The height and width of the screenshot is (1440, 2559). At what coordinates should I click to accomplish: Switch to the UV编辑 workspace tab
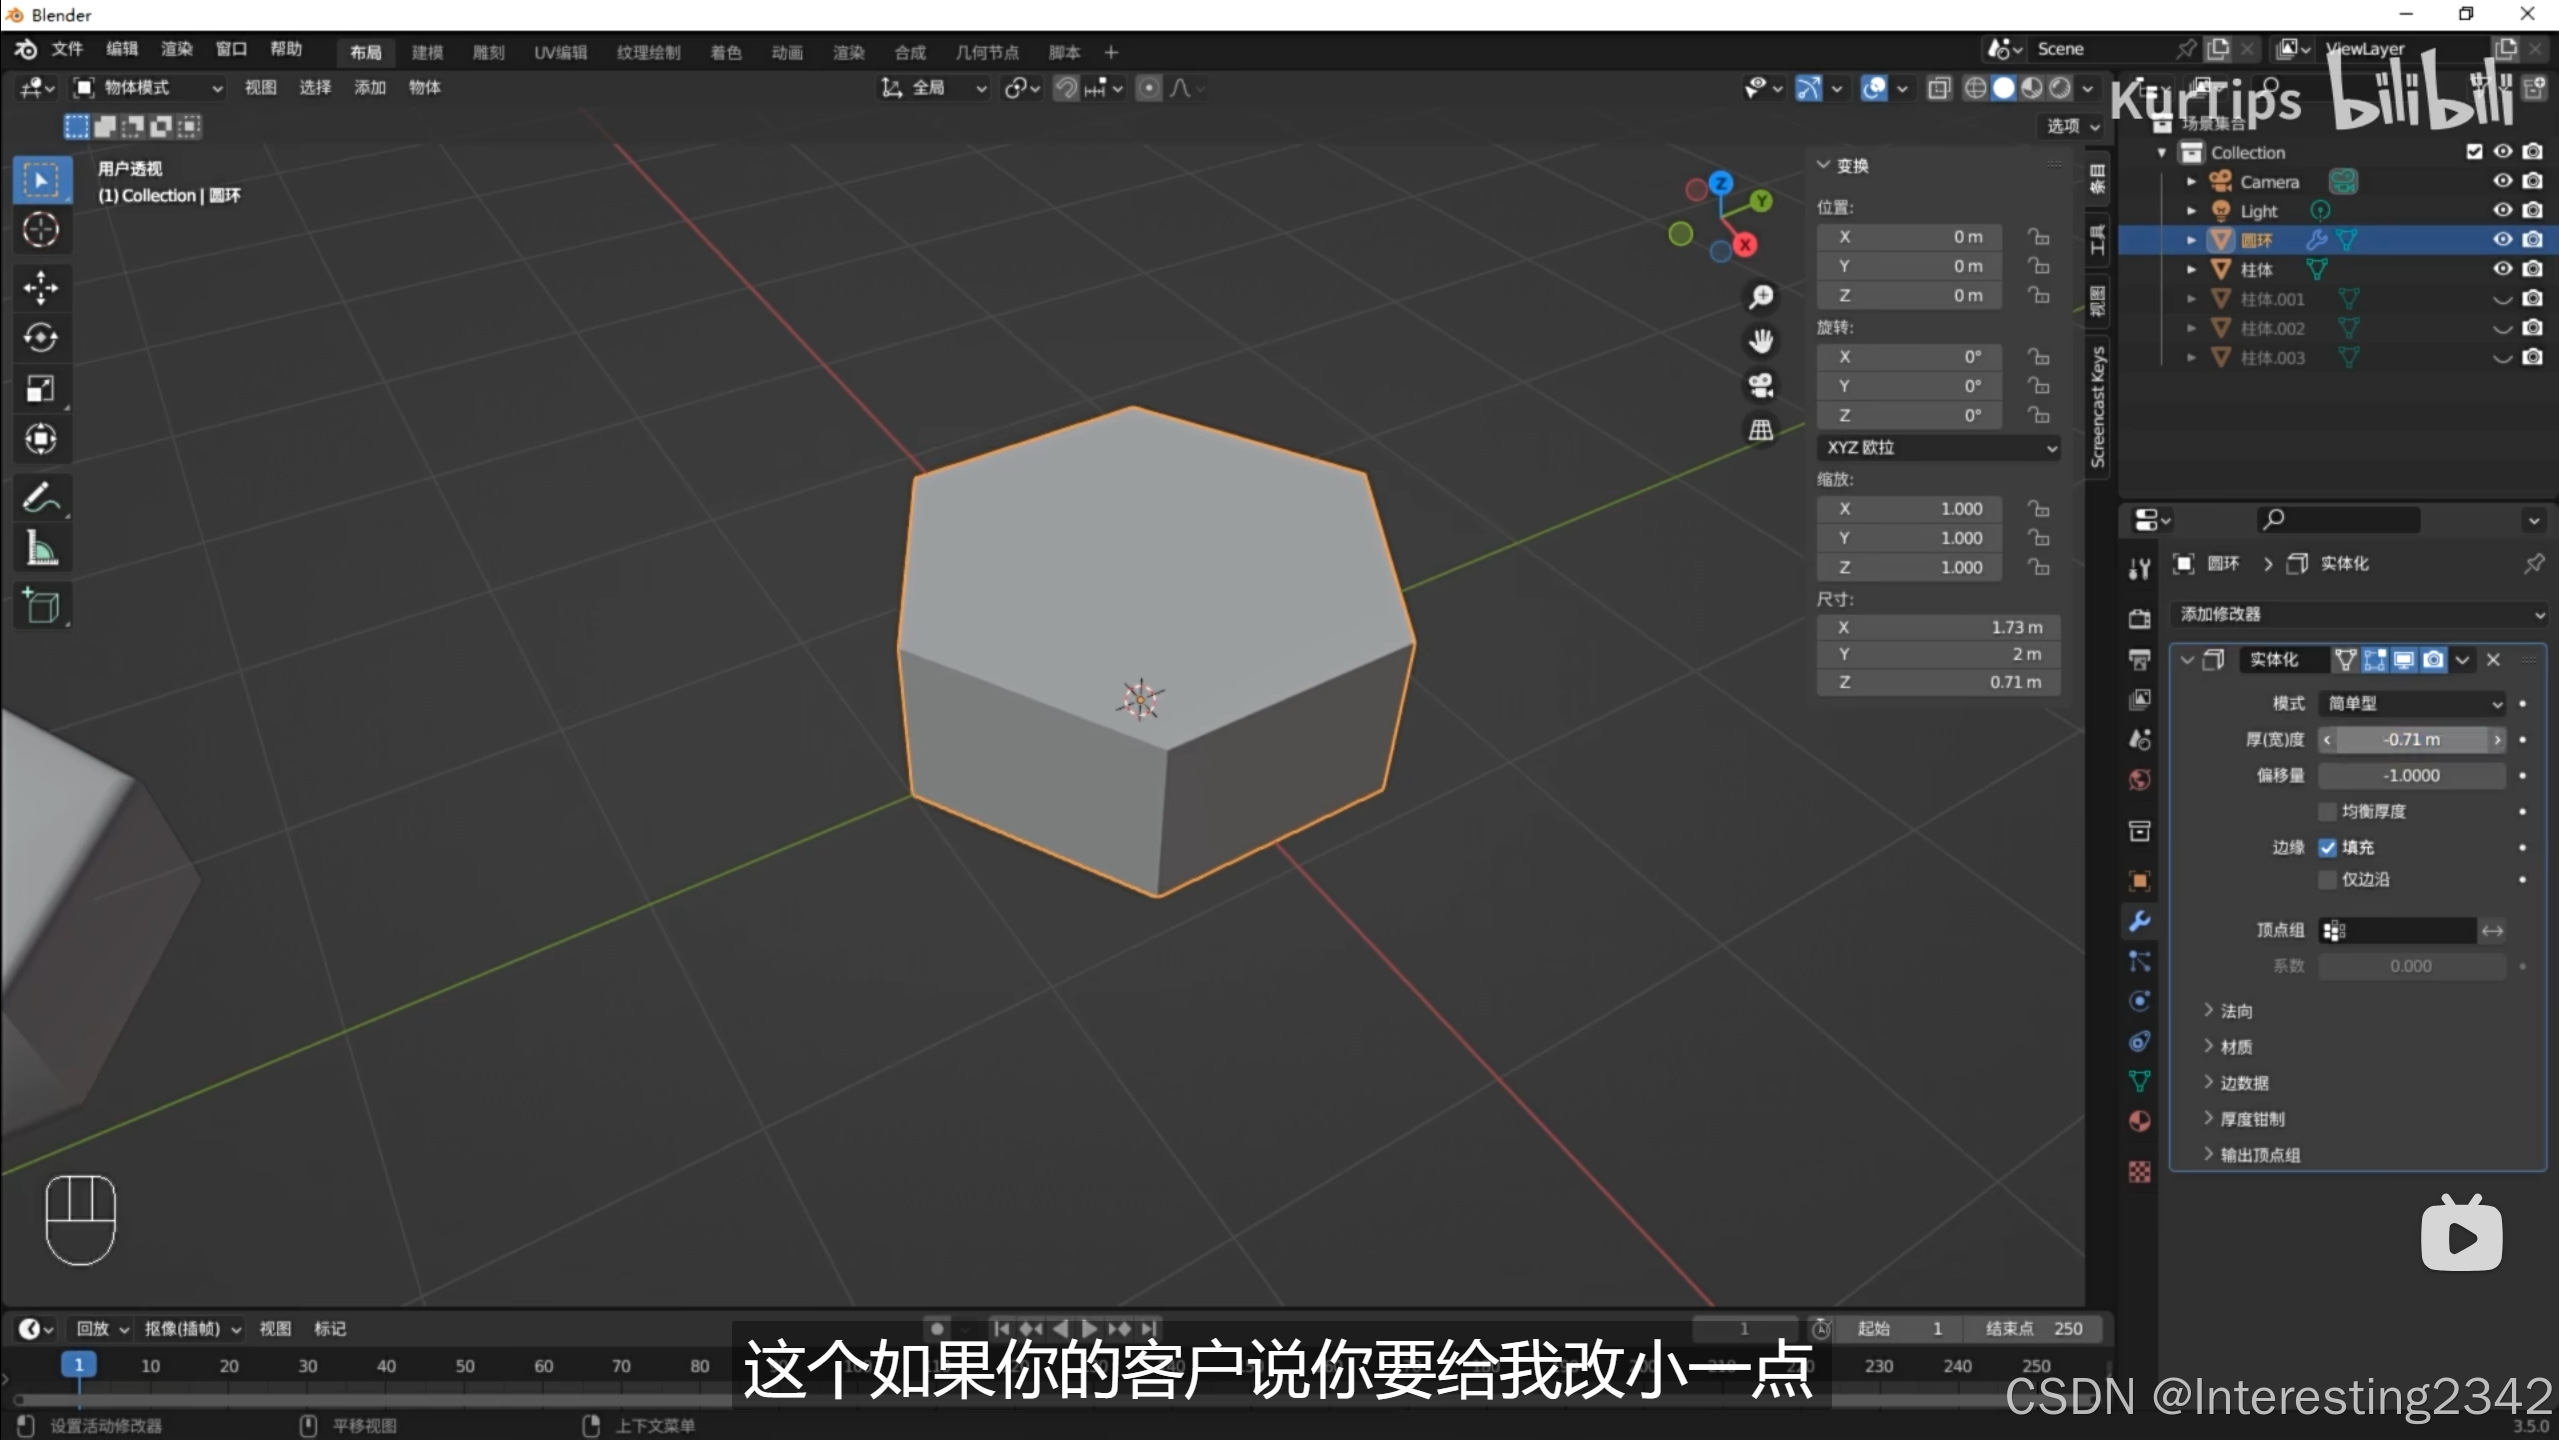tap(559, 52)
